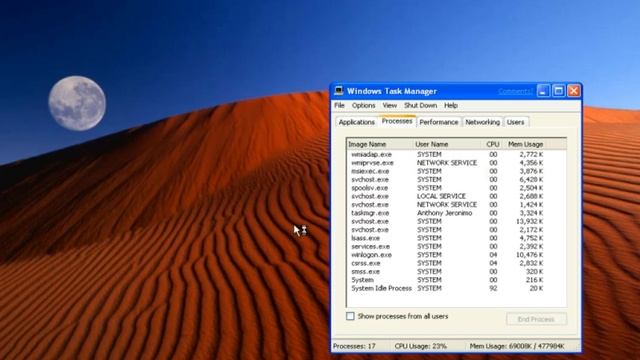The image size is (640, 360).
Task: Maximize the Task Manager window
Action: (558, 91)
